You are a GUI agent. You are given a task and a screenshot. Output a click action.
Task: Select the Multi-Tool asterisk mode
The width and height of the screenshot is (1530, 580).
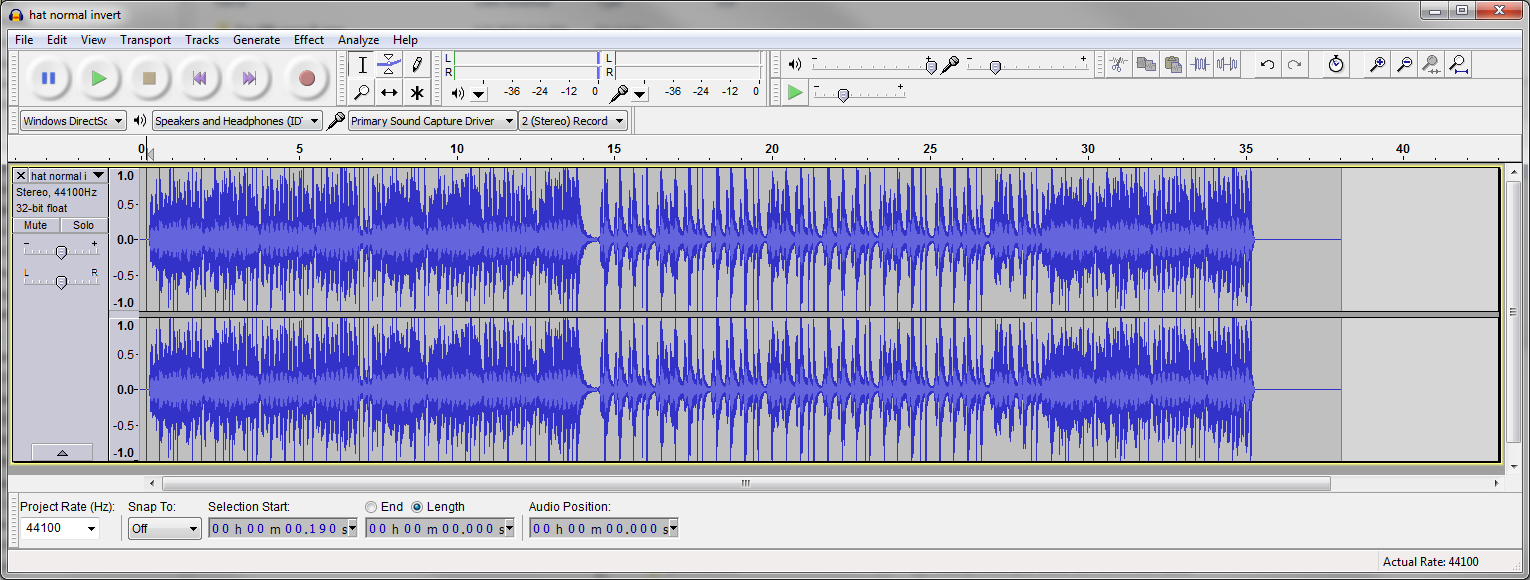click(416, 92)
